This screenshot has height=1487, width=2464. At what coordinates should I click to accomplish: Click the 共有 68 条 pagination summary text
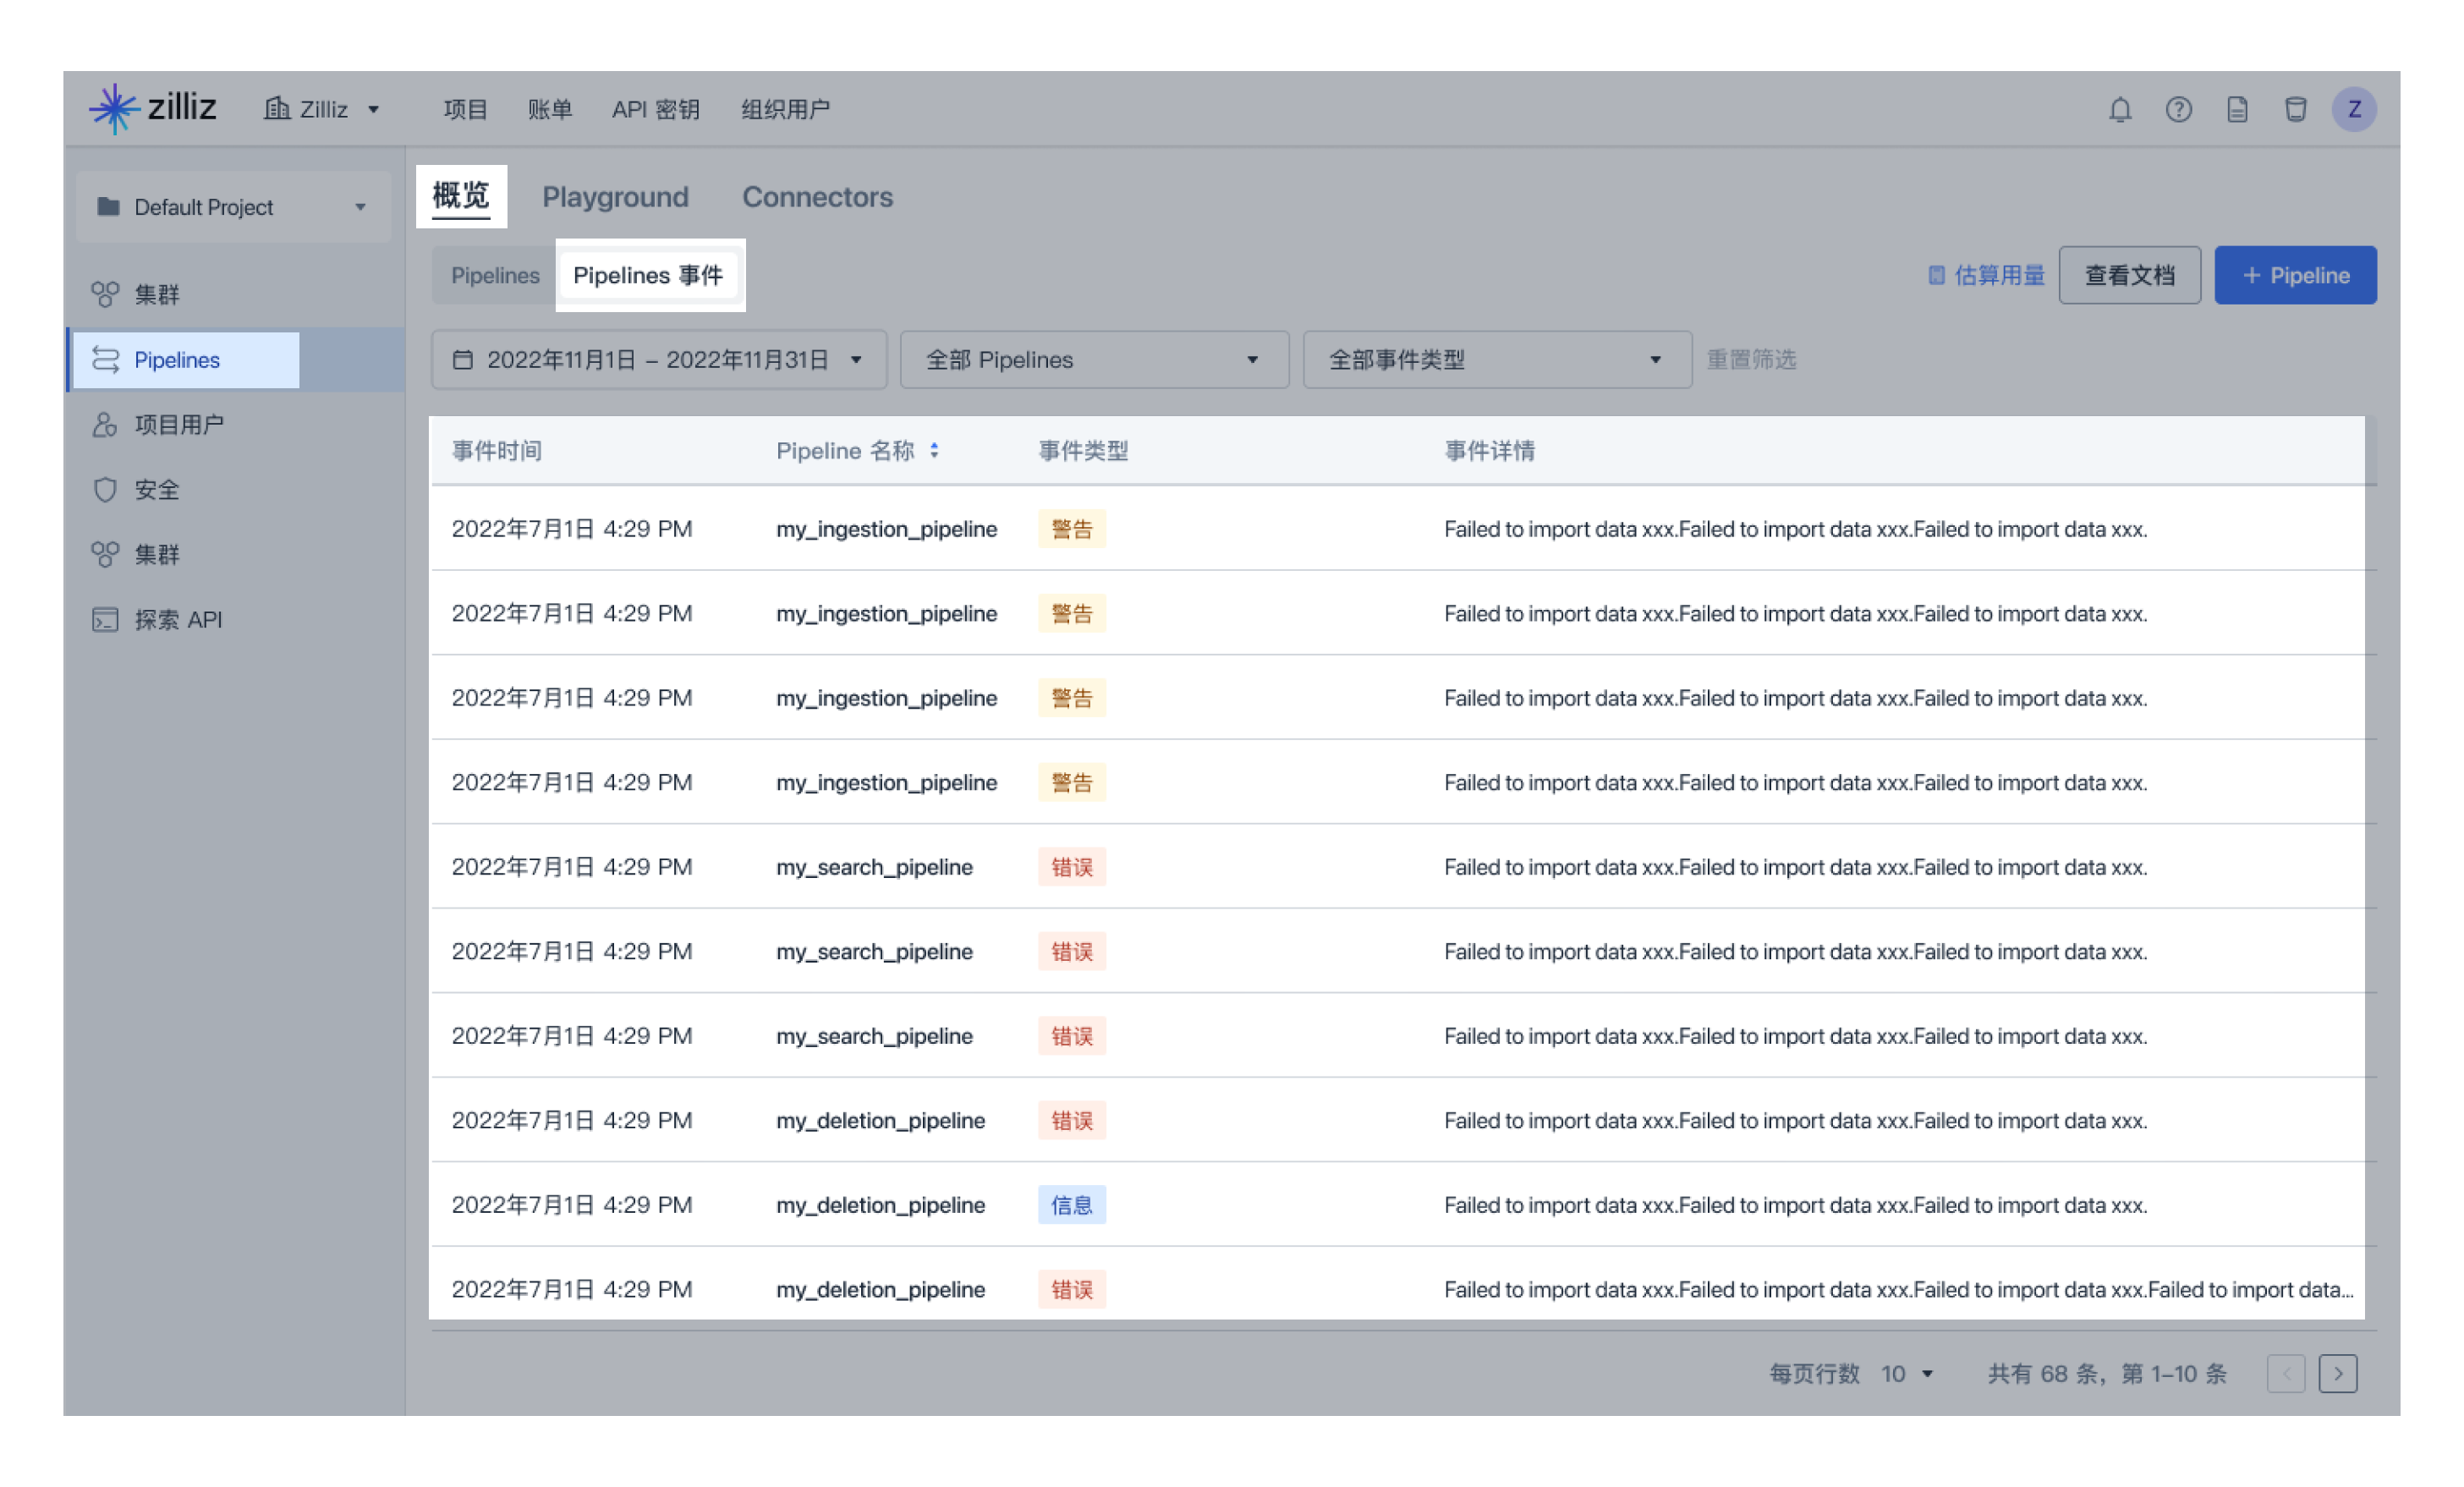pyautogui.click(x=2106, y=1373)
